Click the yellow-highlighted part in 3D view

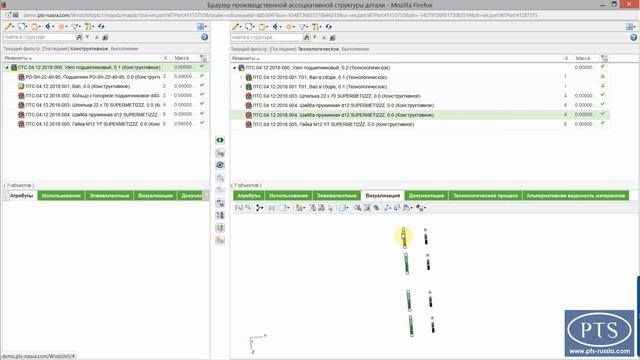coord(404,237)
